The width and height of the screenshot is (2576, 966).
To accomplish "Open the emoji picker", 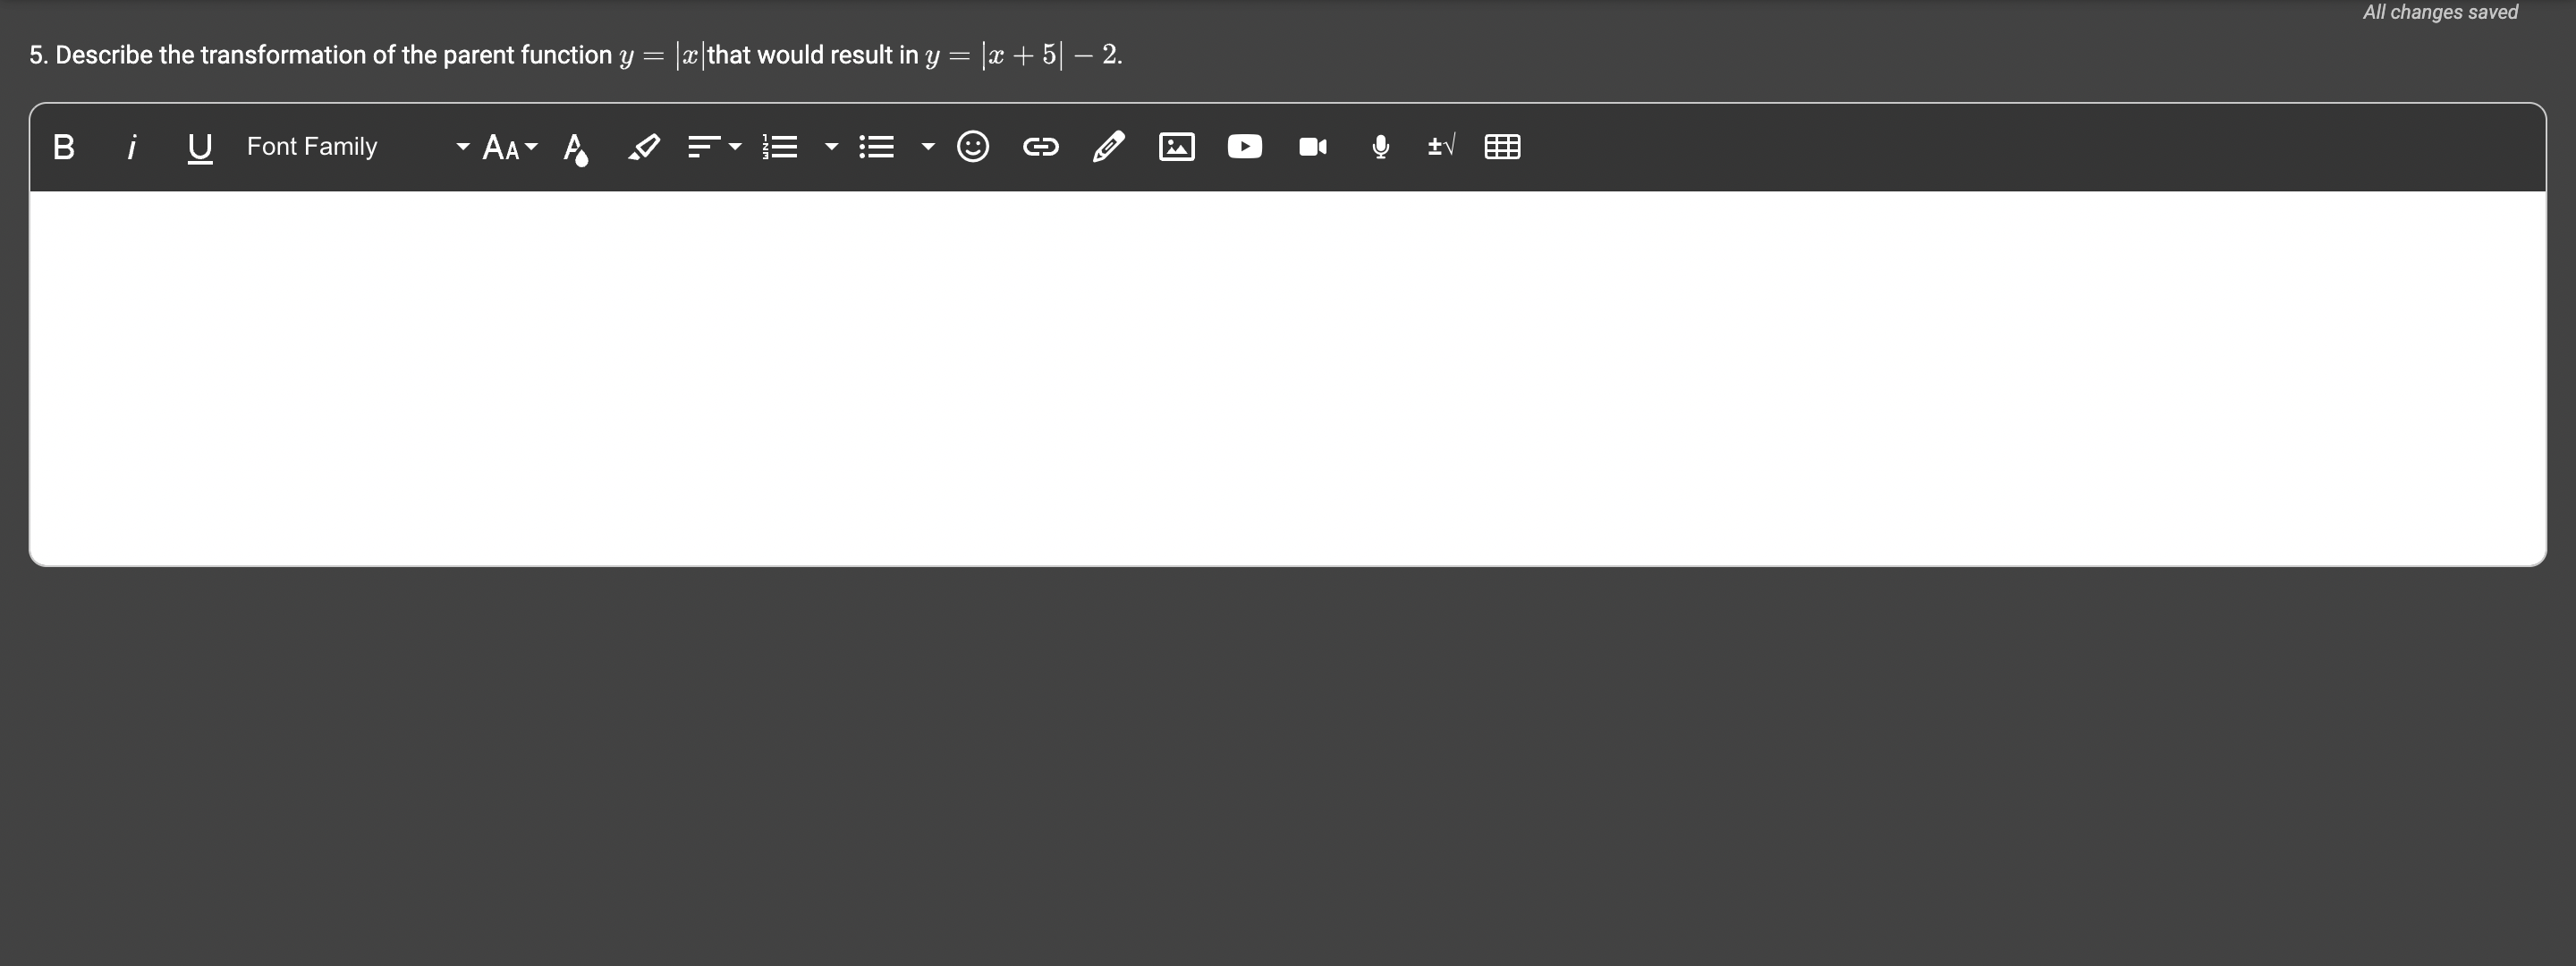I will 973,147.
